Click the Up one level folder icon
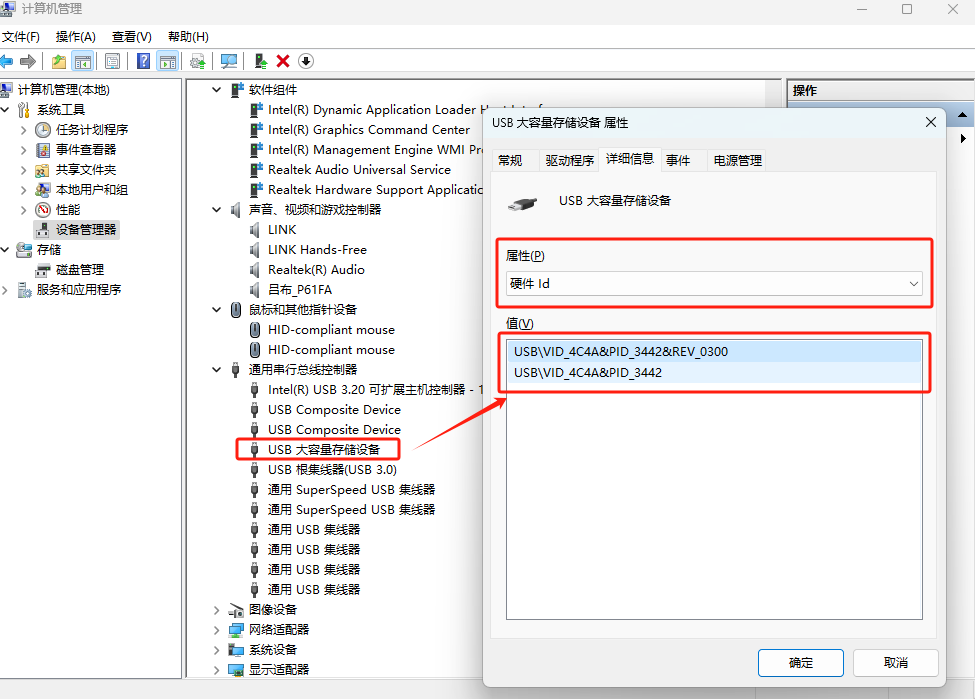 (x=58, y=61)
